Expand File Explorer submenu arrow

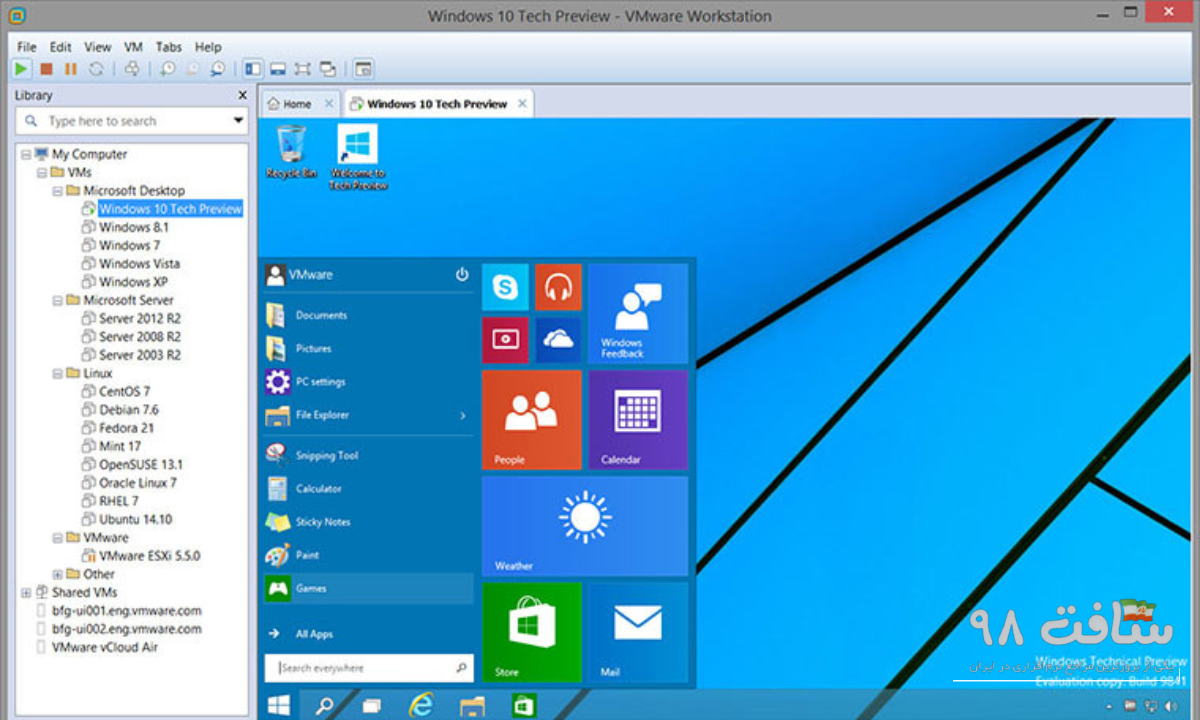(462, 415)
